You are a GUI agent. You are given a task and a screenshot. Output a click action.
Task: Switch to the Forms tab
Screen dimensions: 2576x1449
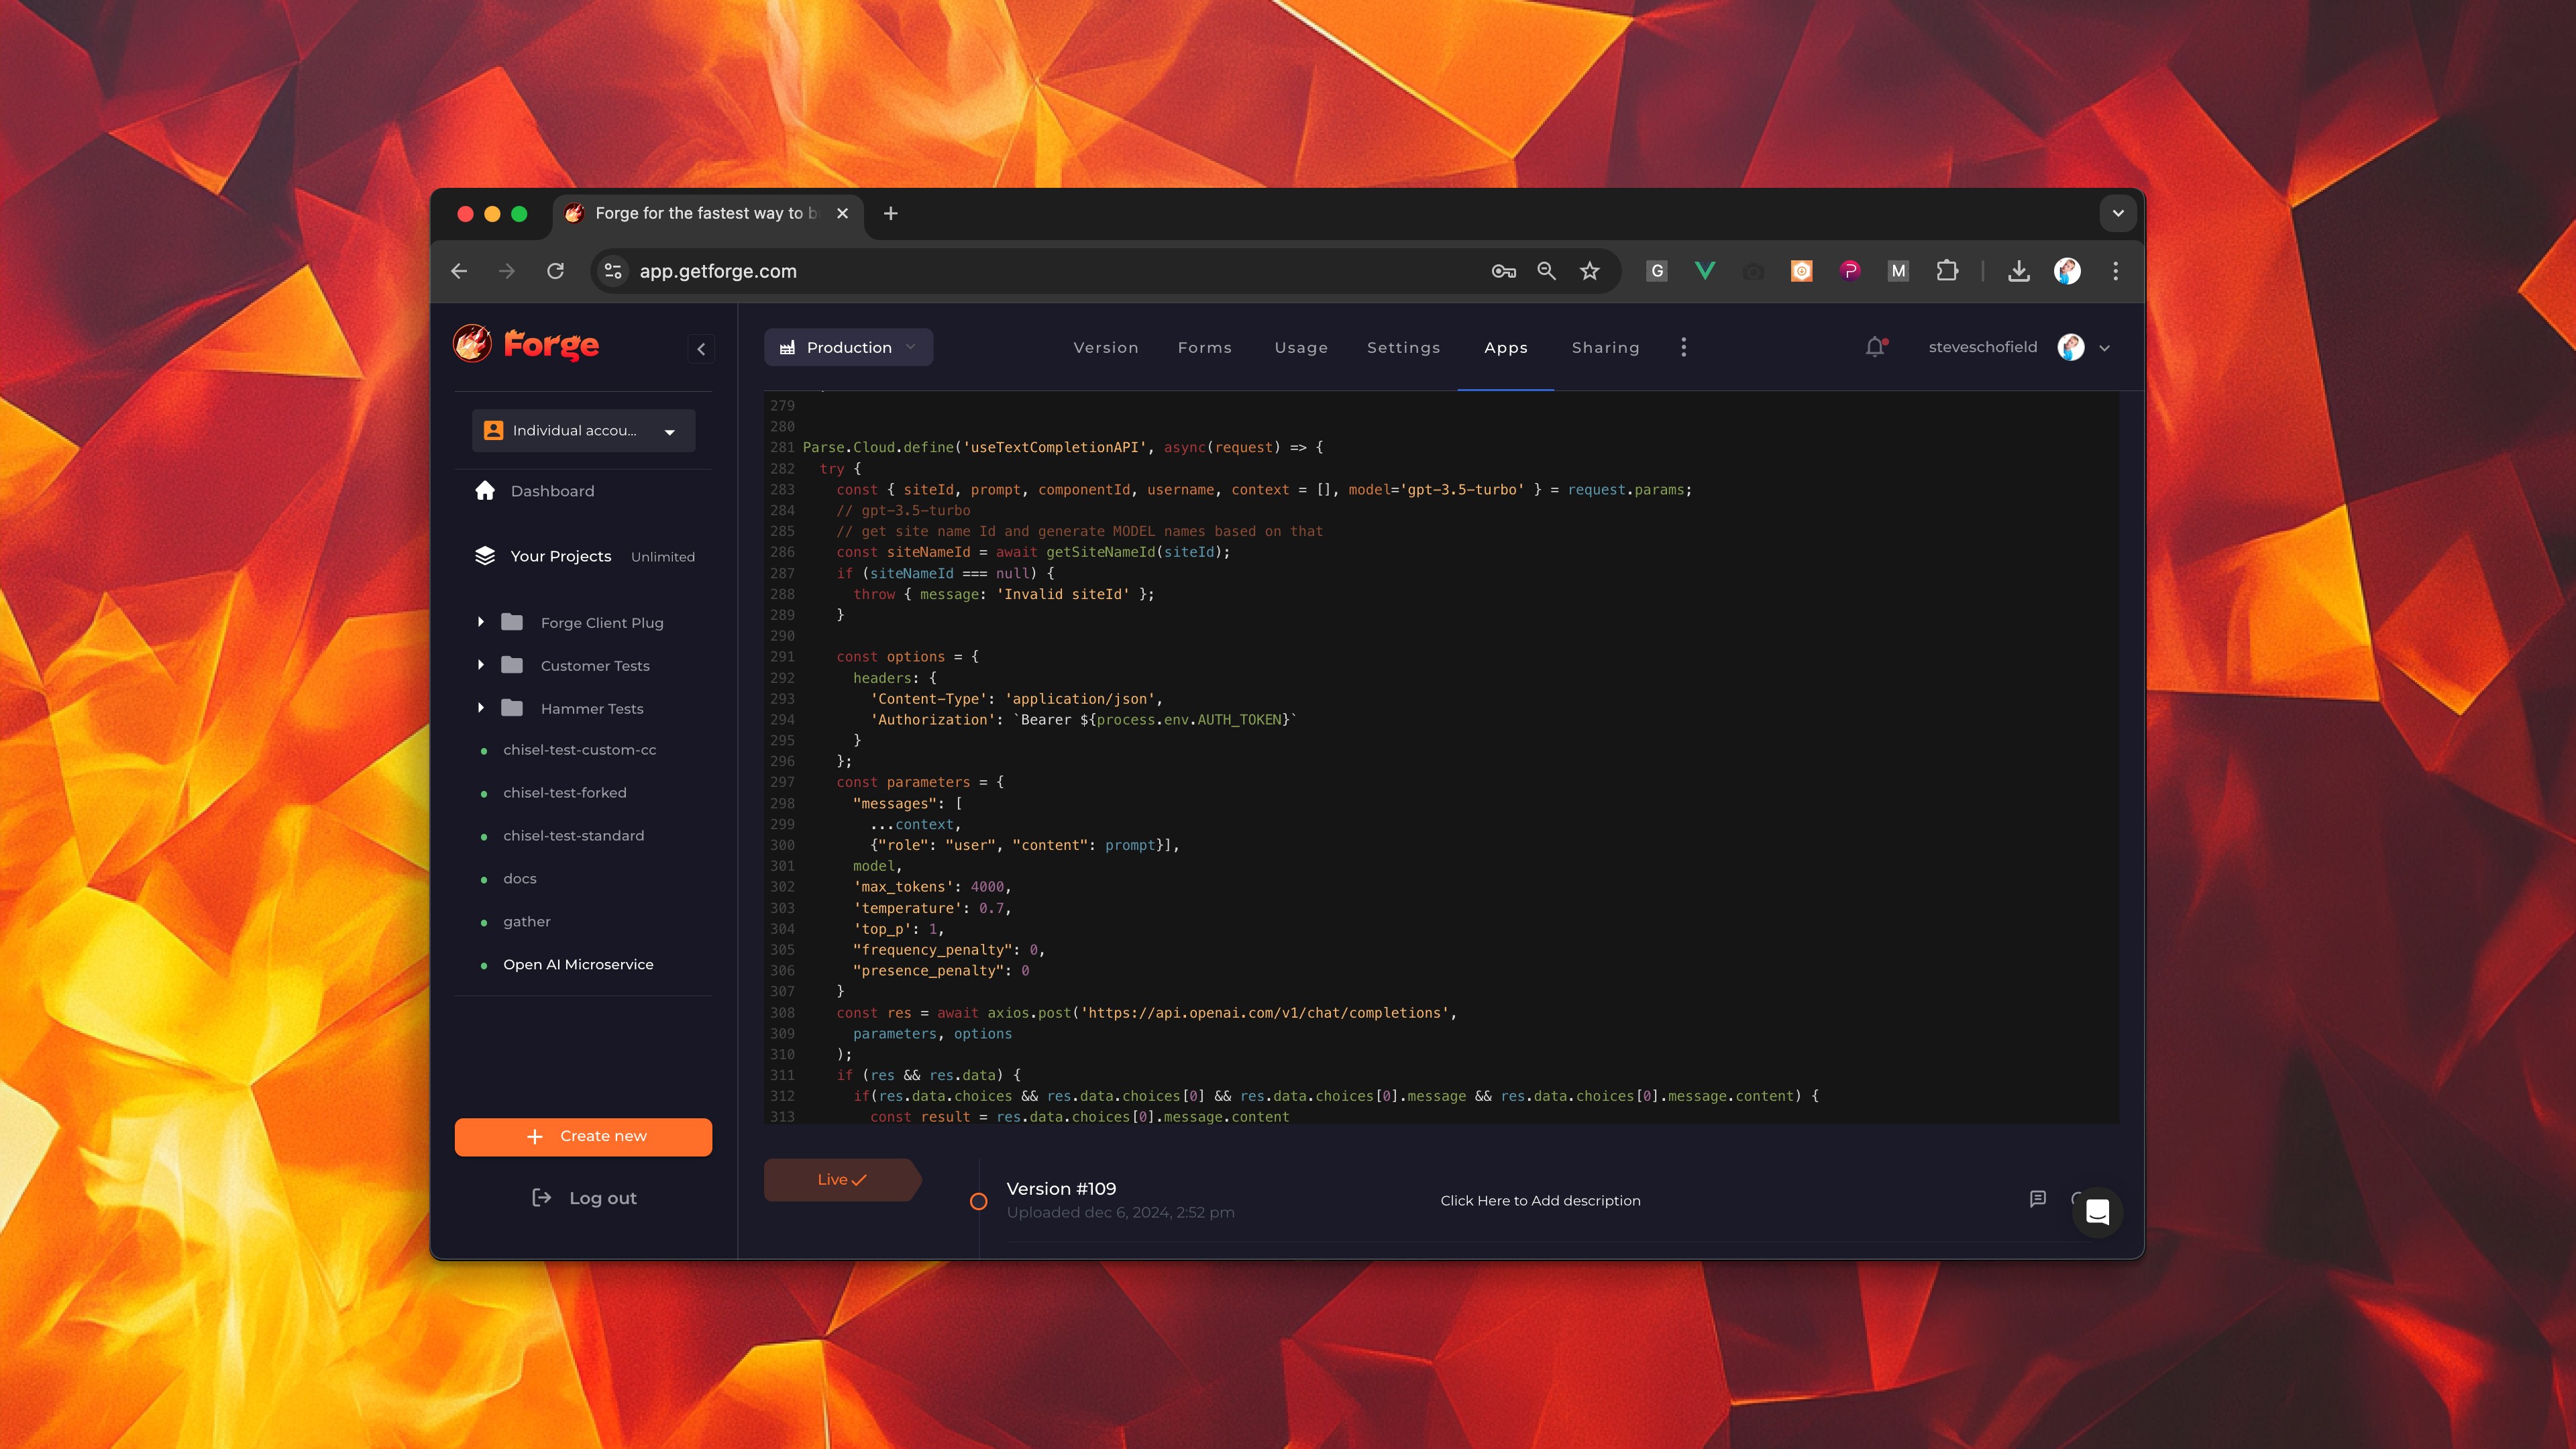pyautogui.click(x=1205, y=347)
